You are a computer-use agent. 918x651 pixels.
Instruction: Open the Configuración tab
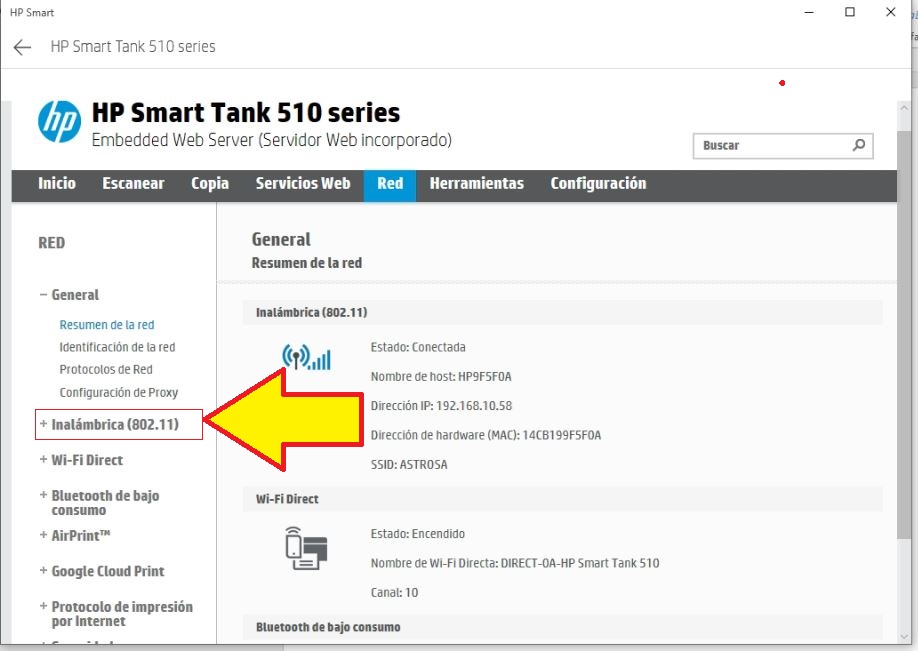point(598,184)
